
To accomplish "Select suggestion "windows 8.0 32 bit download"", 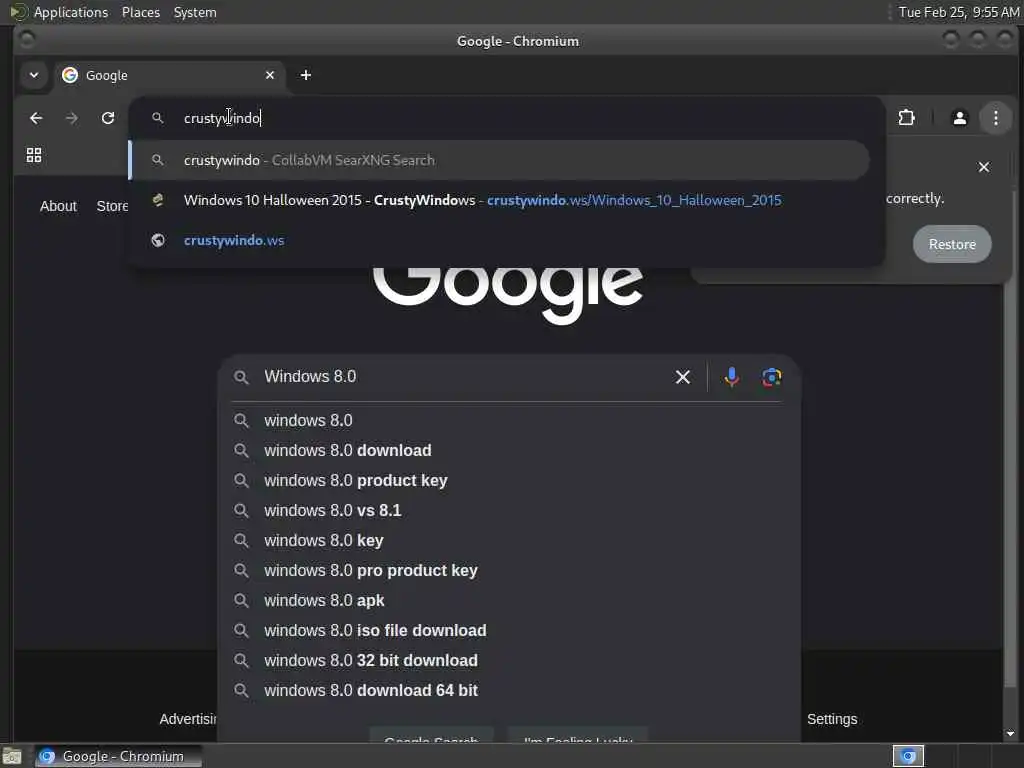I will 508,661.
